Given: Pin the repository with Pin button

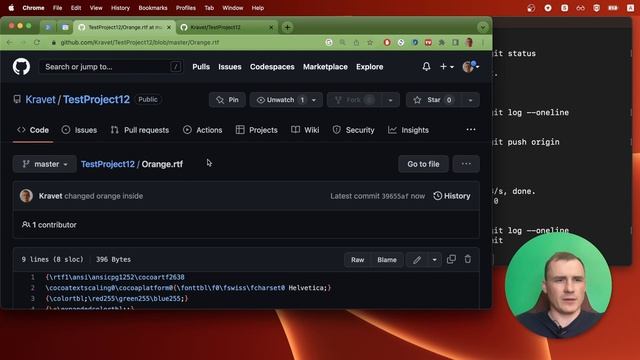Looking at the screenshot, I should point(227,100).
